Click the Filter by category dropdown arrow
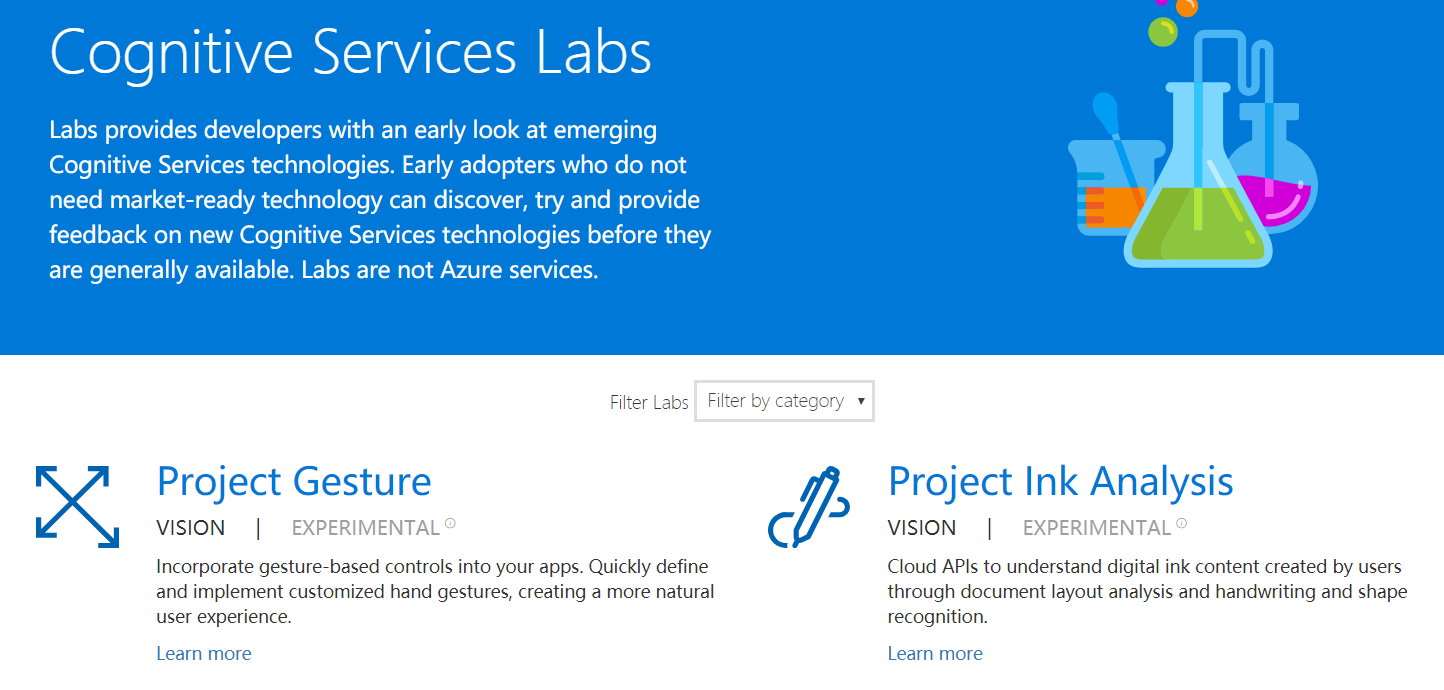This screenshot has width=1444, height=690. (860, 401)
